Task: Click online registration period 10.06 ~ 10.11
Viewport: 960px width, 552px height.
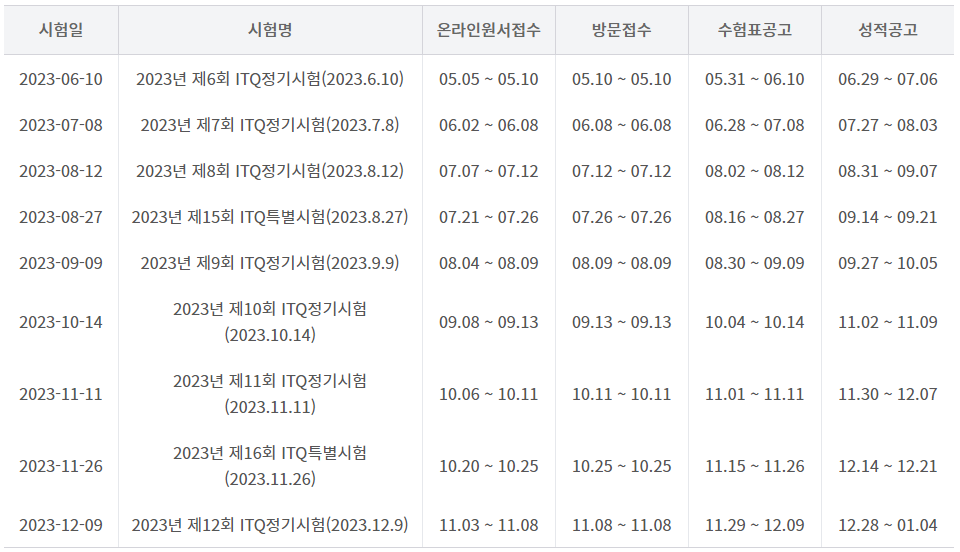Action: click(x=489, y=394)
